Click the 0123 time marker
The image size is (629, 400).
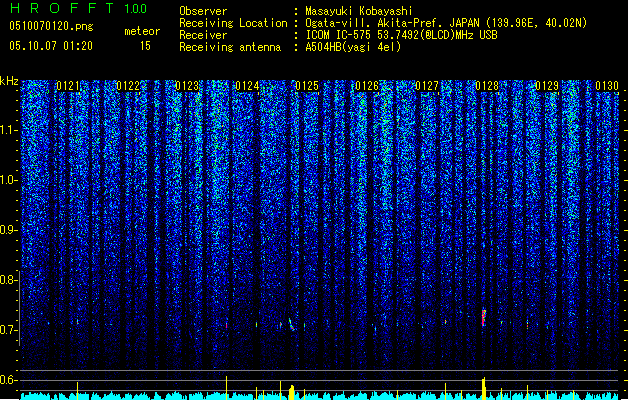(187, 86)
